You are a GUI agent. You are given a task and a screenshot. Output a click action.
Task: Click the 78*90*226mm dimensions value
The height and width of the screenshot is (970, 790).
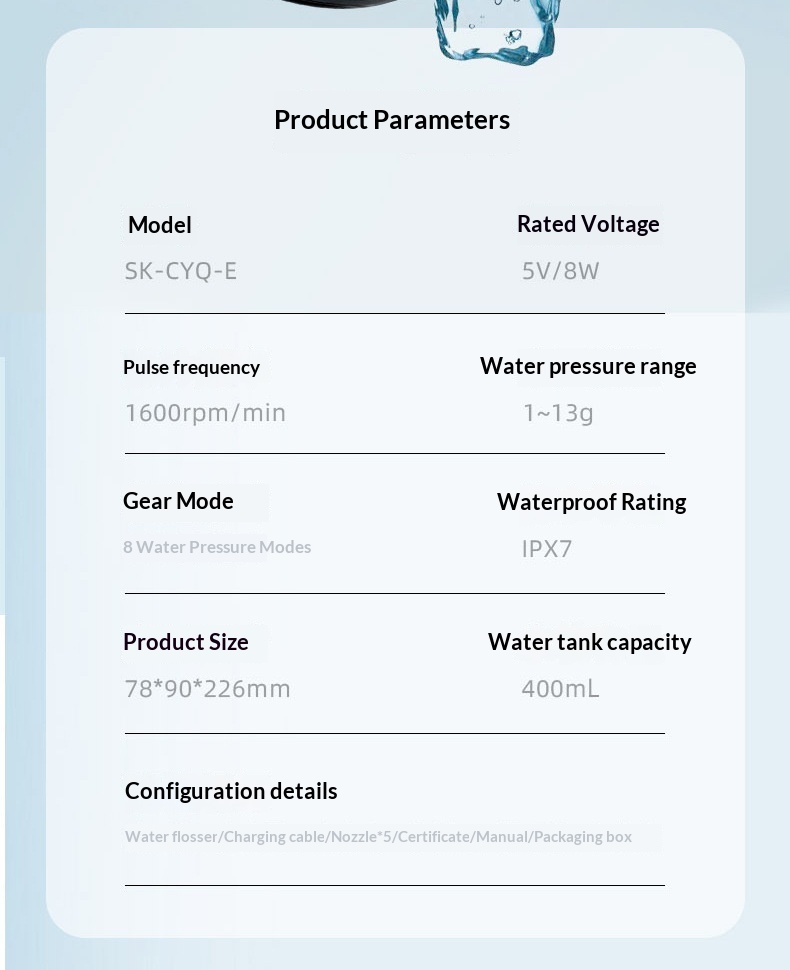click(207, 688)
